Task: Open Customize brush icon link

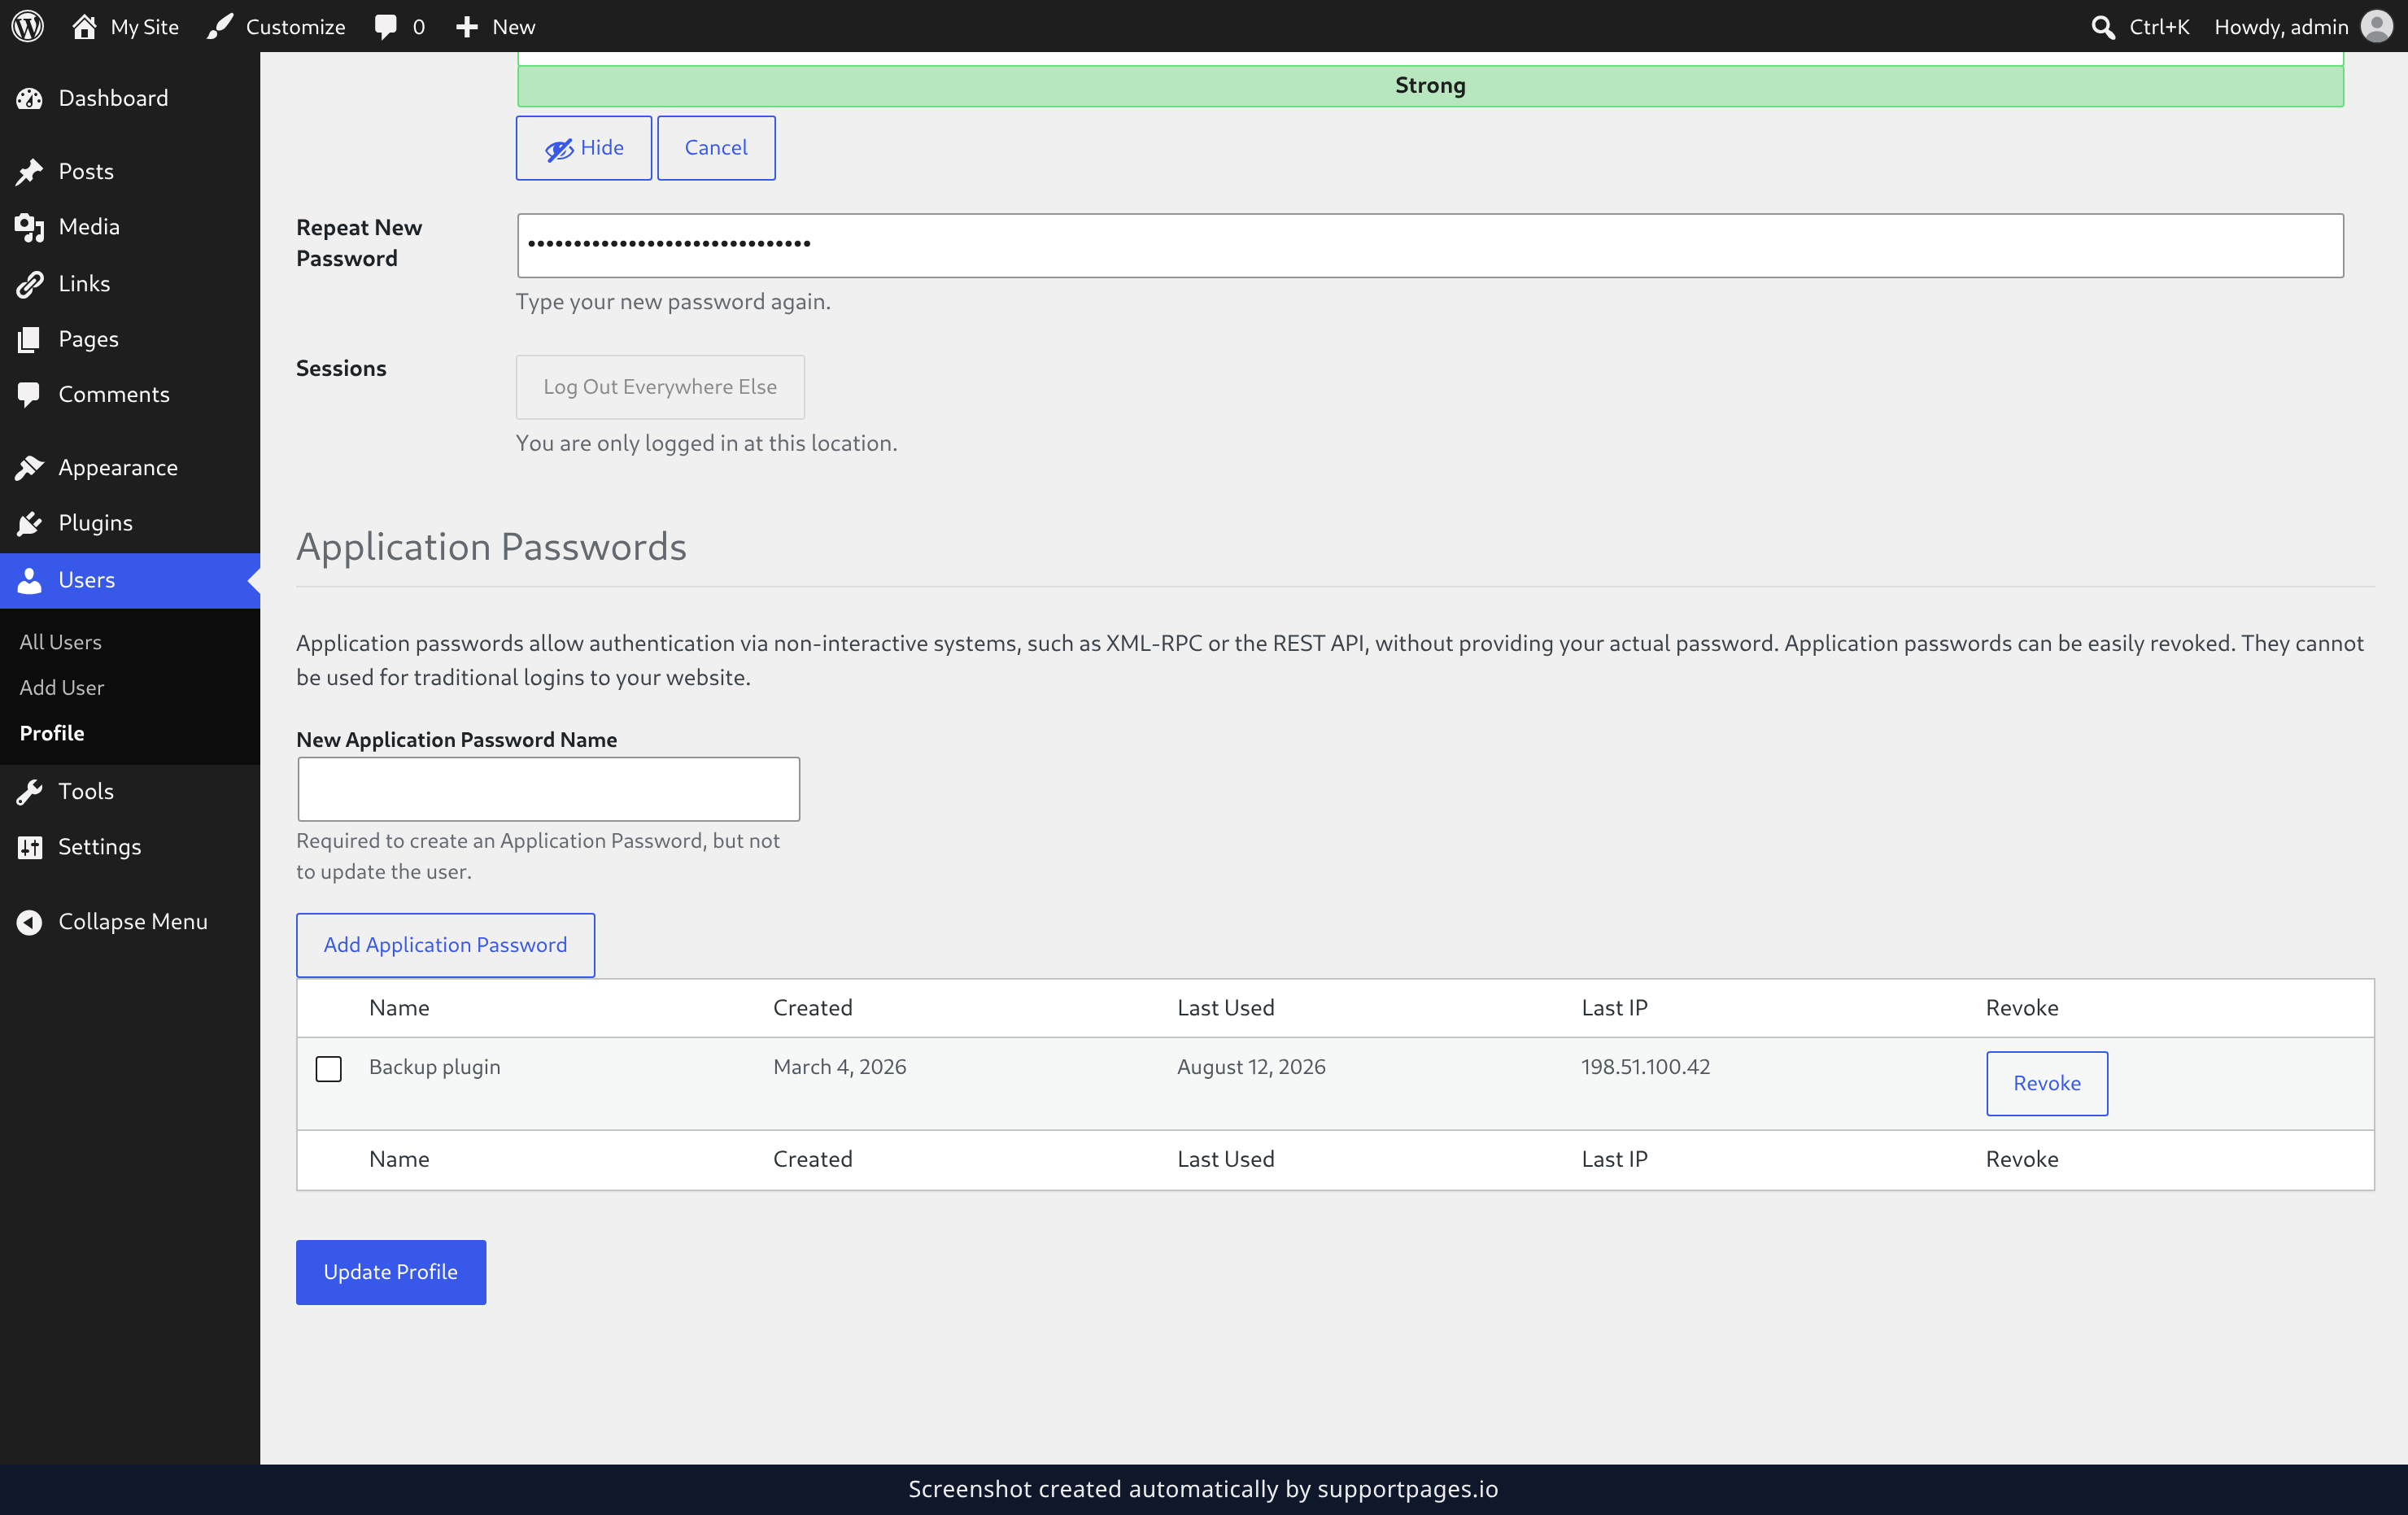Action: pos(220,26)
